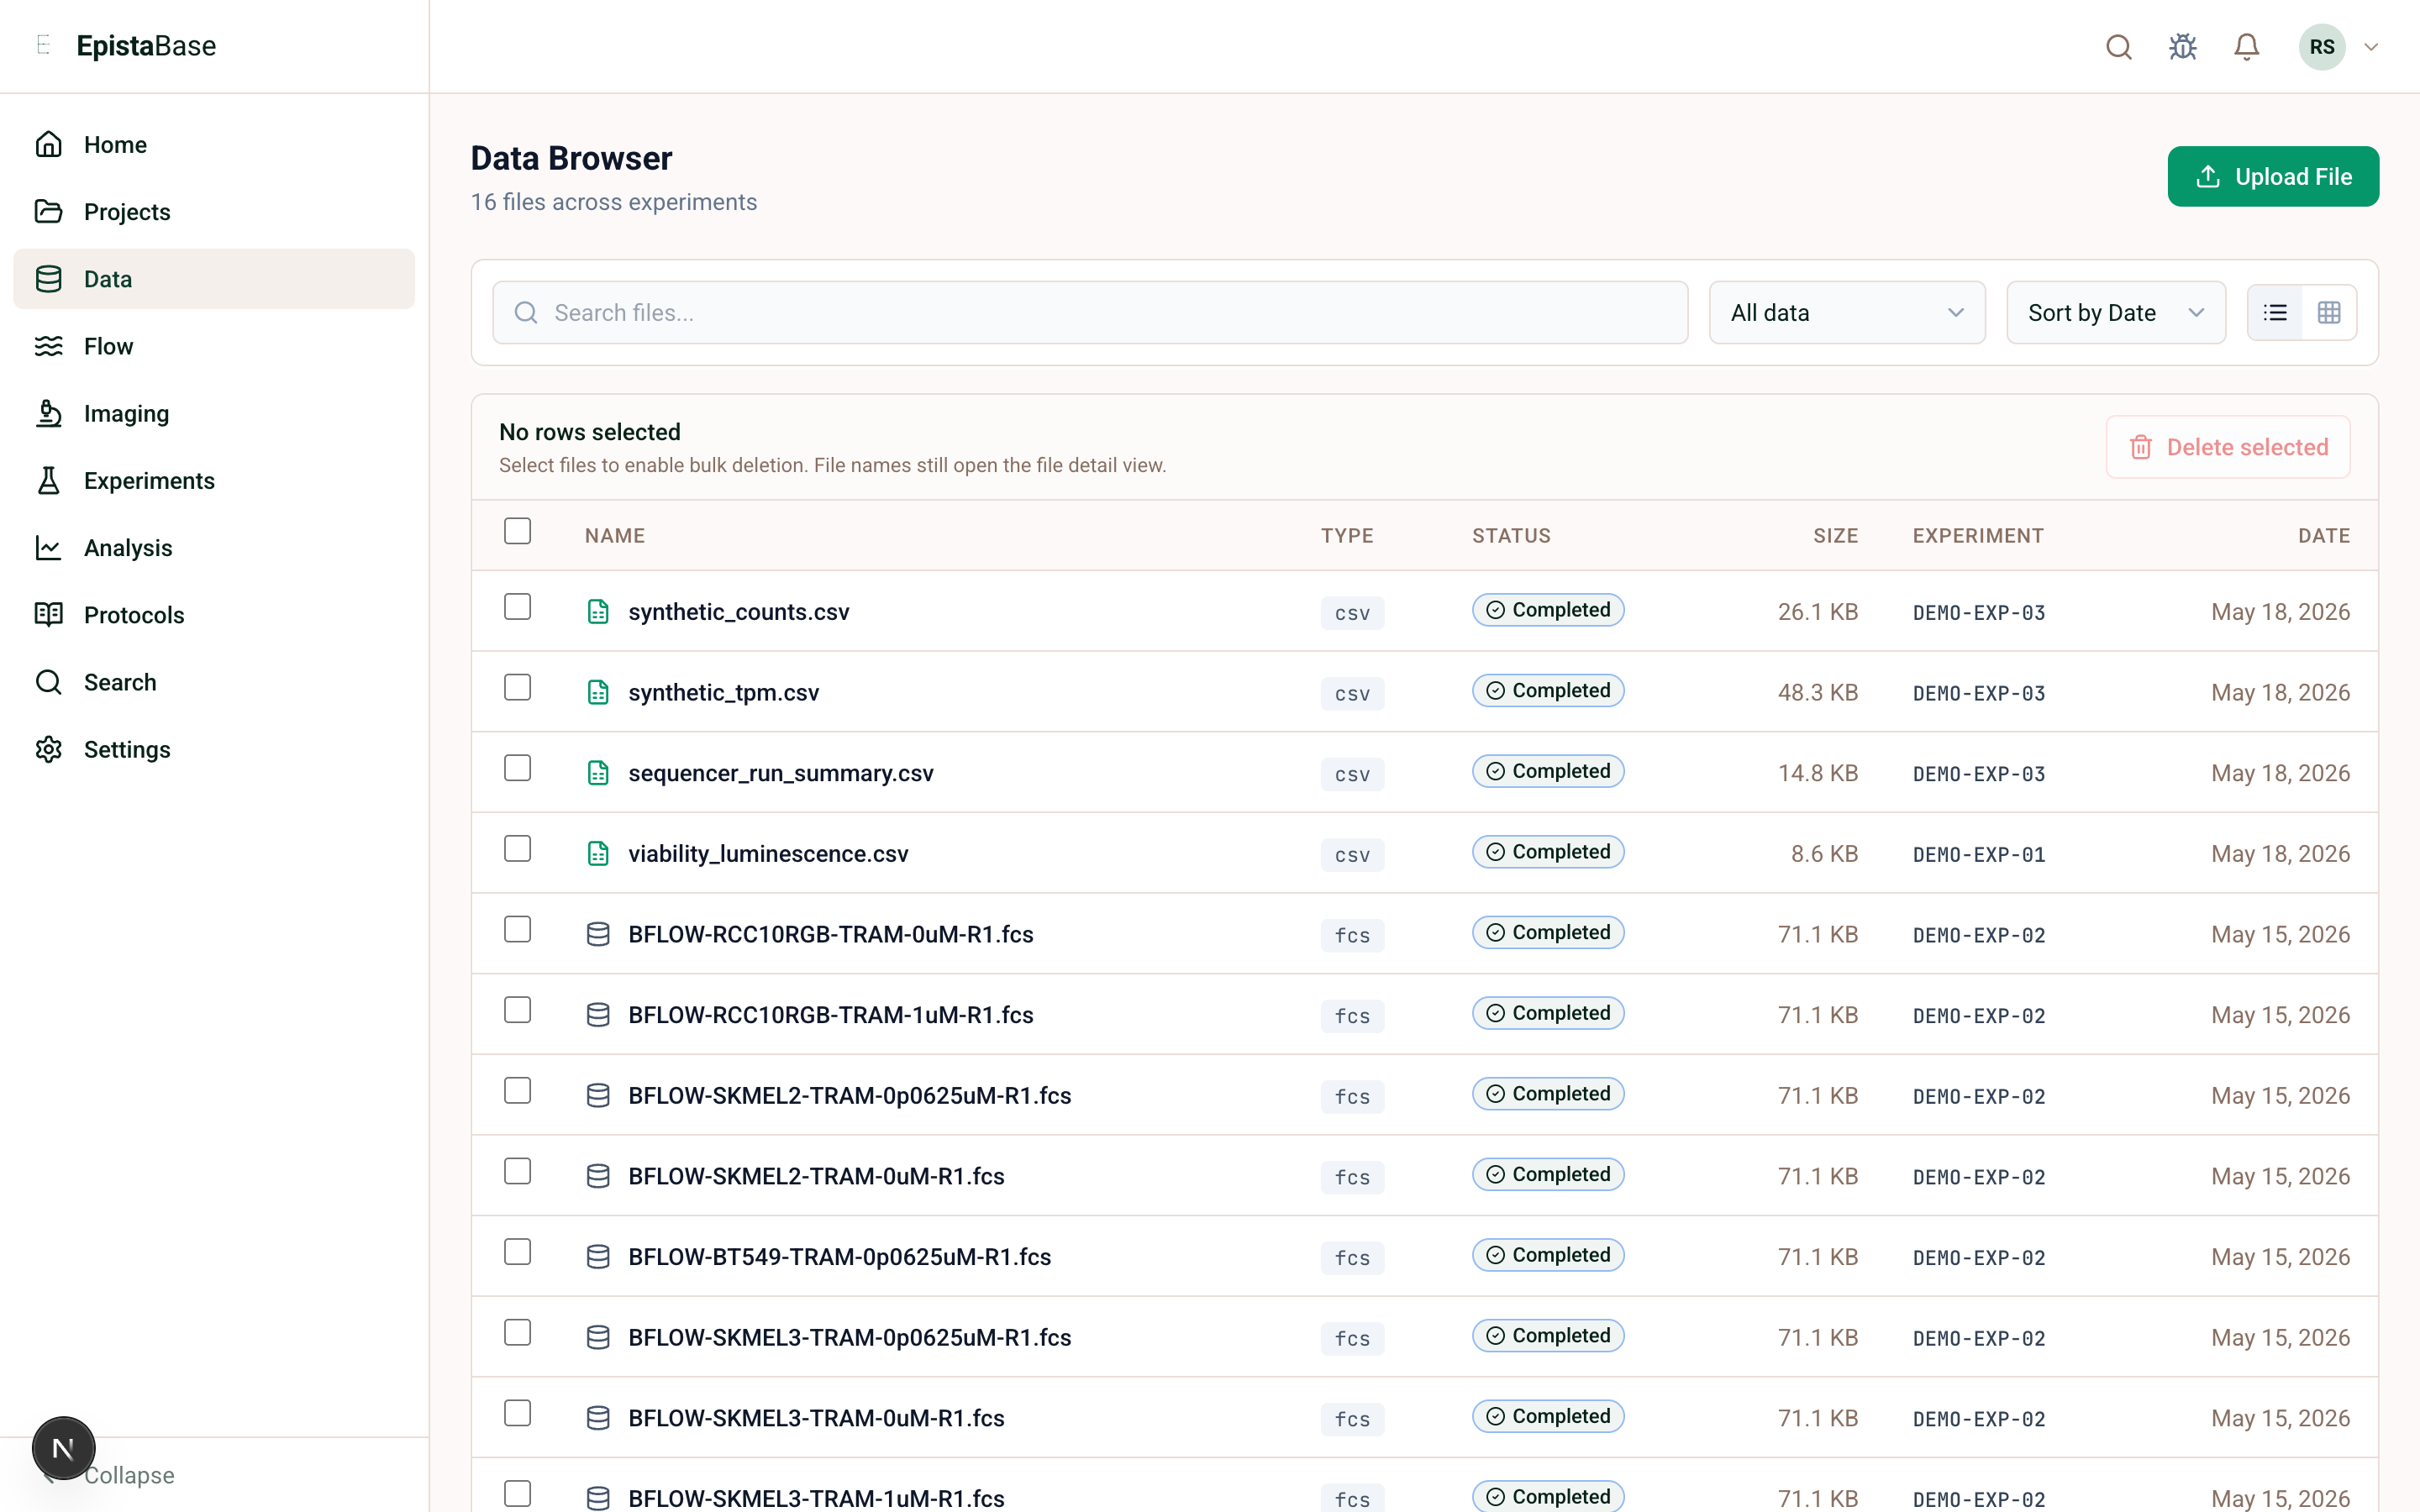Viewport: 2420px width, 1512px height.
Task: Select checkbox for BFLOW-SKMEL2-TRAM-0uM-R1.fcs
Action: click(x=517, y=1172)
